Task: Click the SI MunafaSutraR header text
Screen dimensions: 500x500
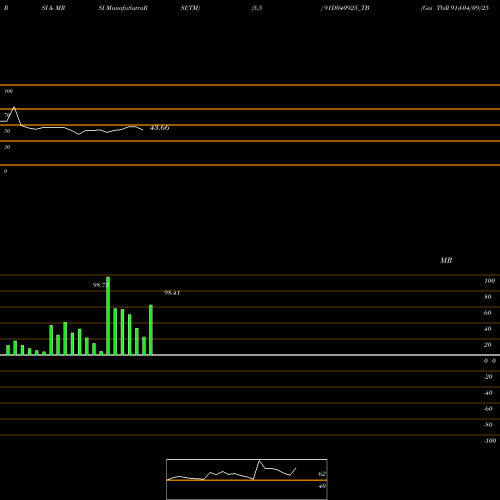Action: 123,8
